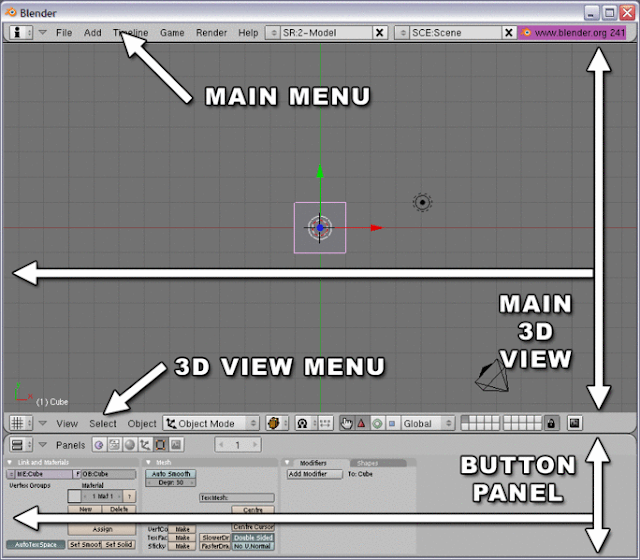
Task: Click the www.blender.org 241 link
Action: point(573,33)
